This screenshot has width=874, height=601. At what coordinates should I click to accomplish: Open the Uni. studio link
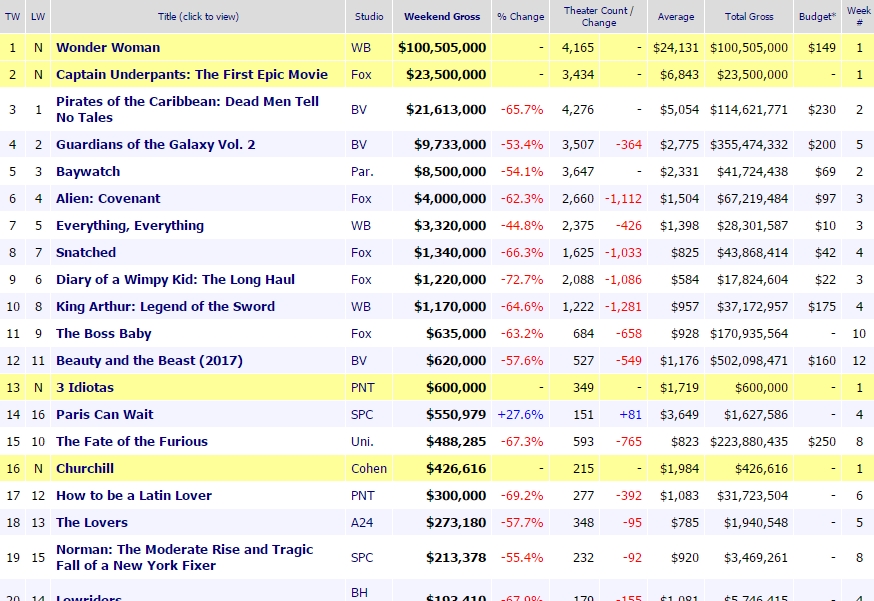click(362, 442)
